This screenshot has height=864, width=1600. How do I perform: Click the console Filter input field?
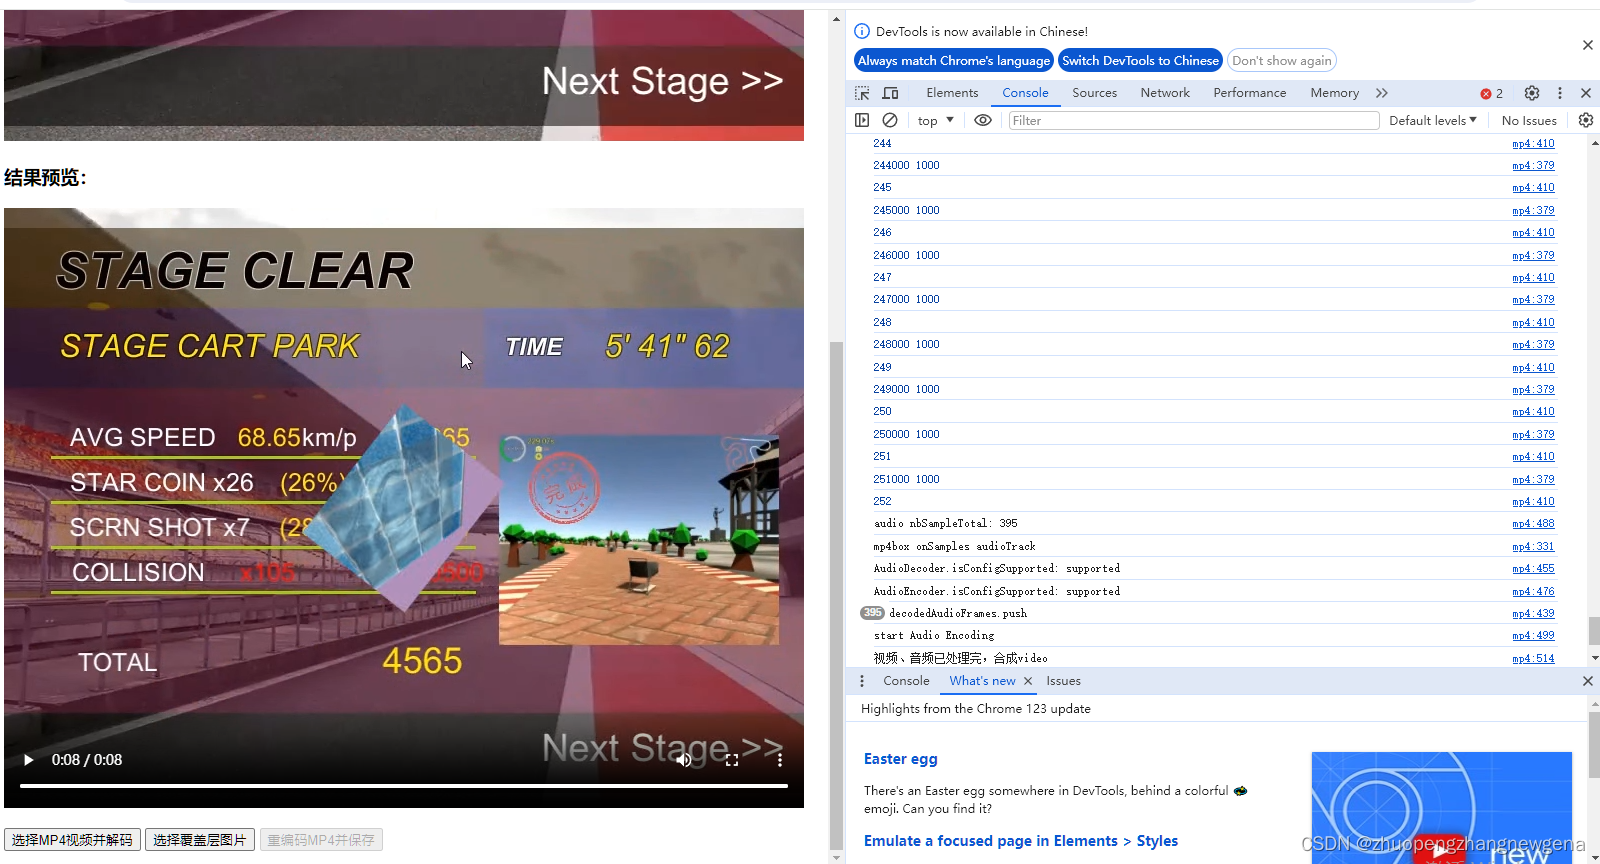coord(1194,120)
